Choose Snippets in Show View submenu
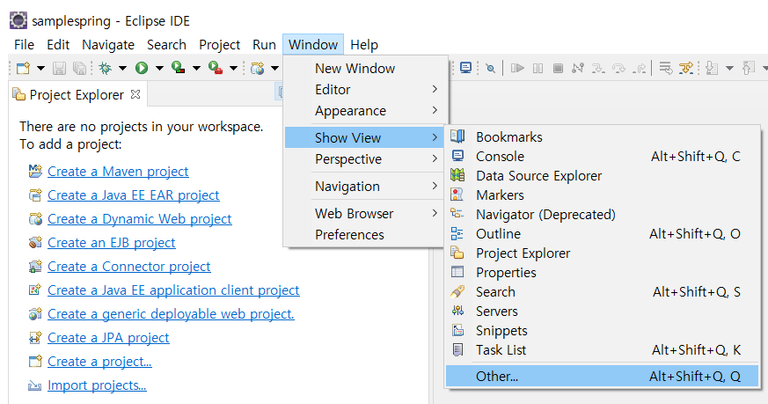This screenshot has height=404, width=768. click(x=602, y=331)
